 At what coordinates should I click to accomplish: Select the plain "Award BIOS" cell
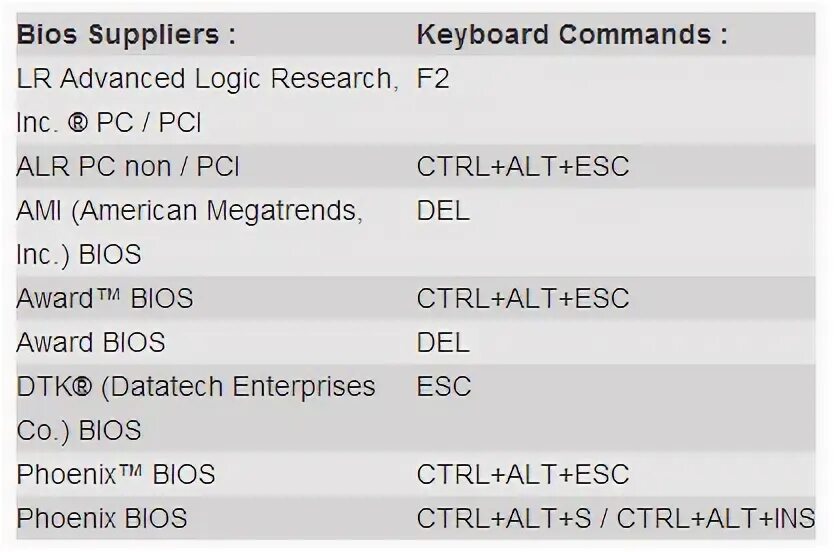[90, 342]
